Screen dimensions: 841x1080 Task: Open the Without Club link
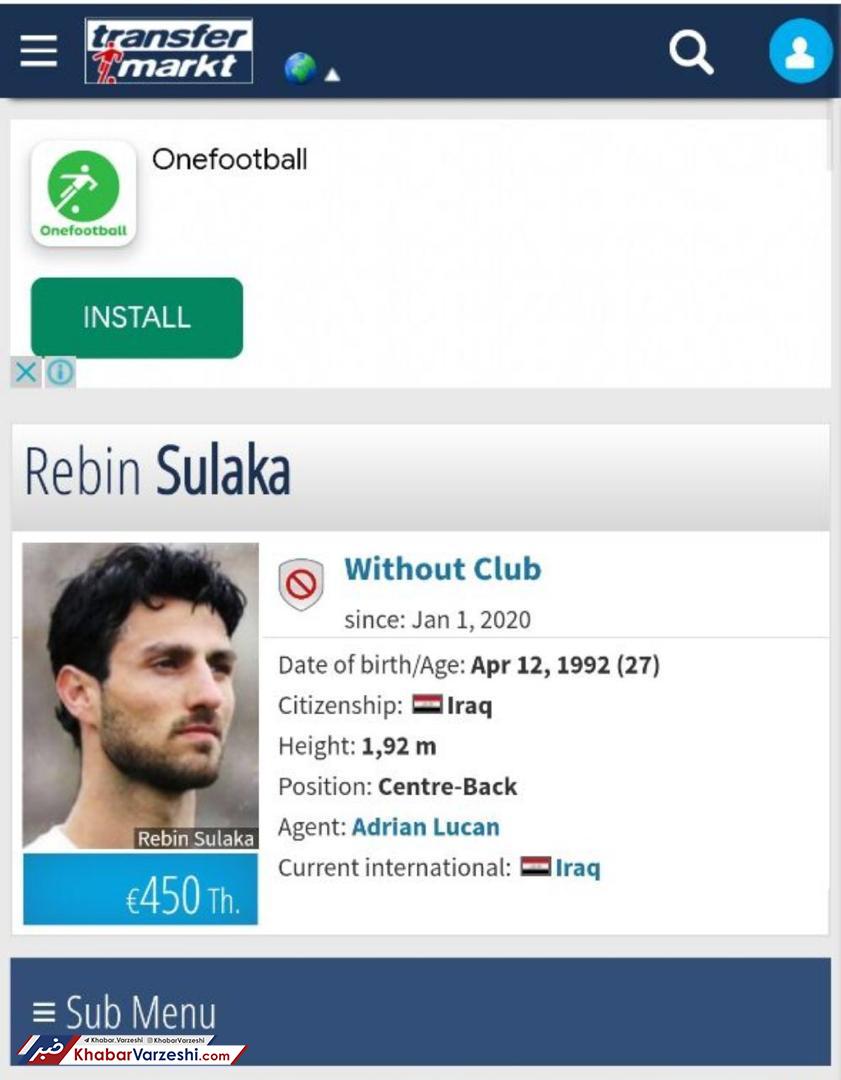(443, 570)
